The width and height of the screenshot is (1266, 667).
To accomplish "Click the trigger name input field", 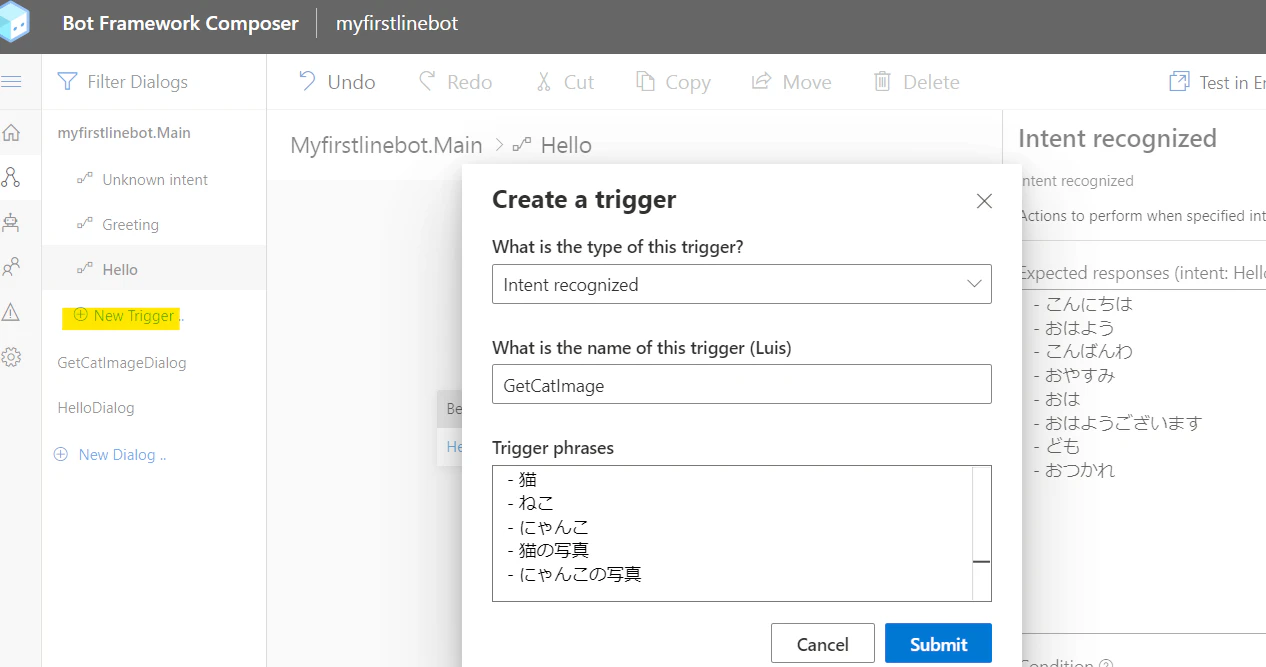I will point(742,384).
